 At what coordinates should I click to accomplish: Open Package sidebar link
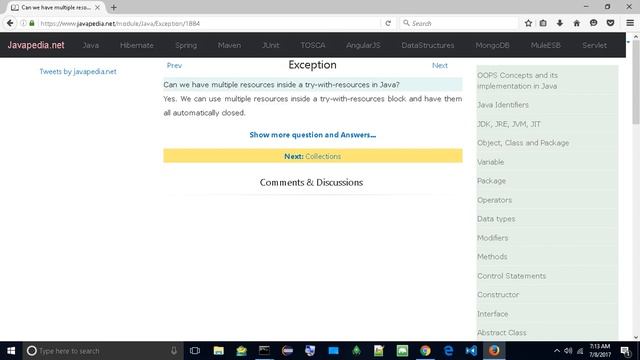(491, 181)
